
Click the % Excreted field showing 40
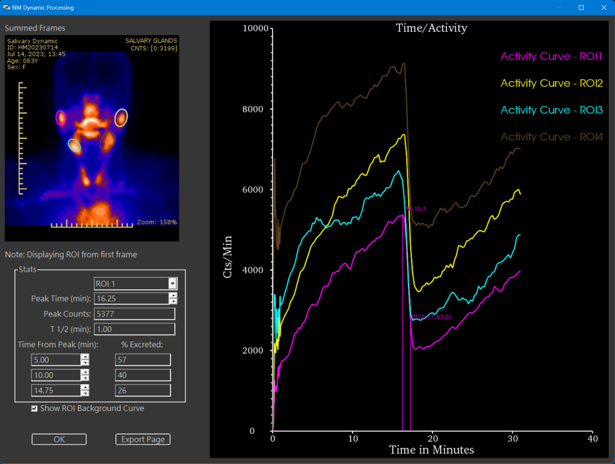pos(143,375)
